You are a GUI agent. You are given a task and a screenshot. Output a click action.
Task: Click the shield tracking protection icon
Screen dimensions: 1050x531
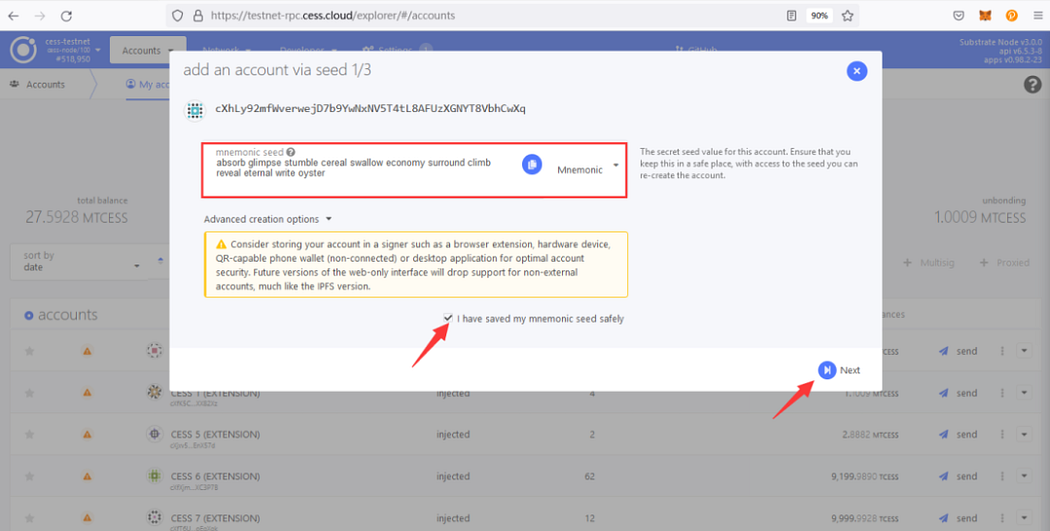coord(177,15)
